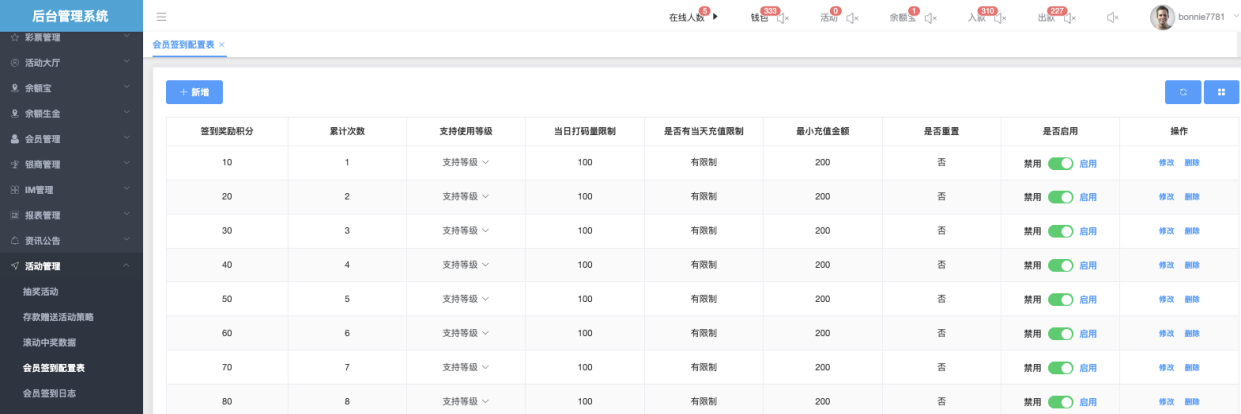Close the 会员签到配置表 tab

[222, 45]
